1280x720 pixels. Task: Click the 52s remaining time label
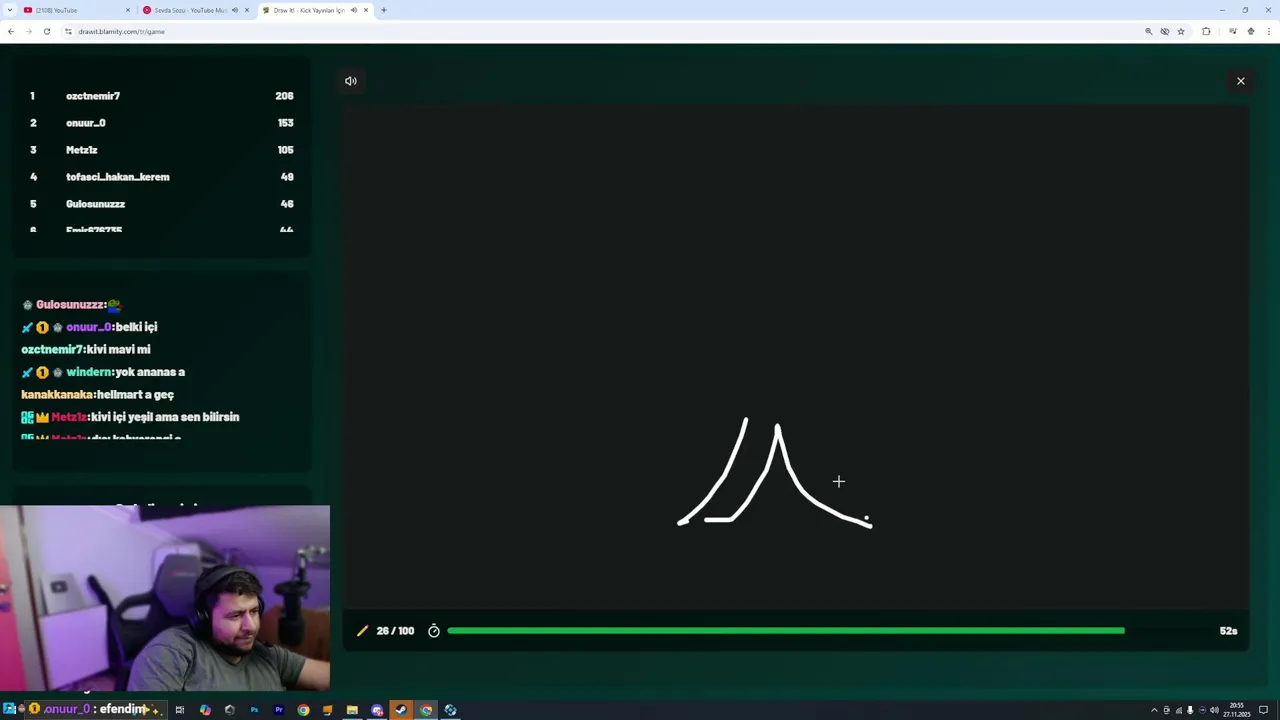pos(1228,631)
